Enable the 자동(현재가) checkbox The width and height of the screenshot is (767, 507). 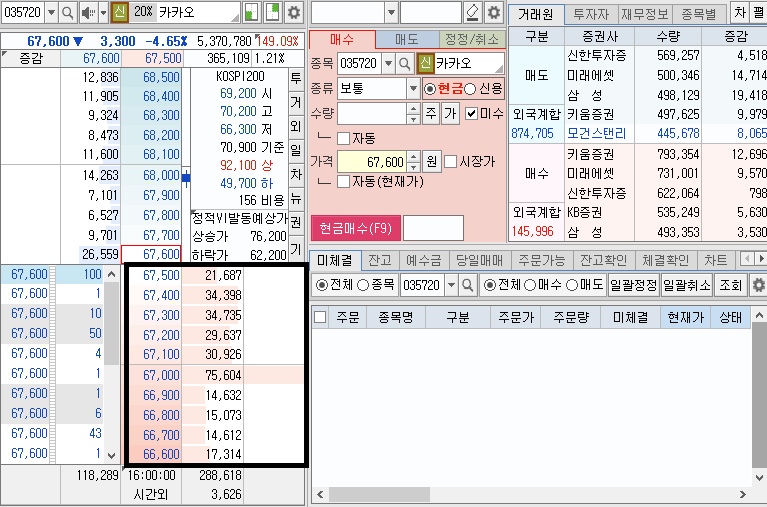(343, 182)
